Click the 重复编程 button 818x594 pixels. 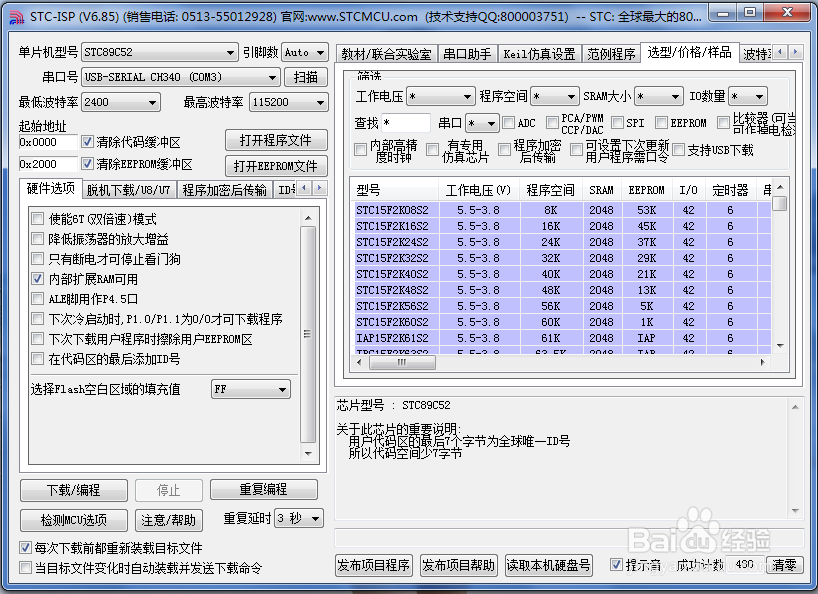point(263,489)
